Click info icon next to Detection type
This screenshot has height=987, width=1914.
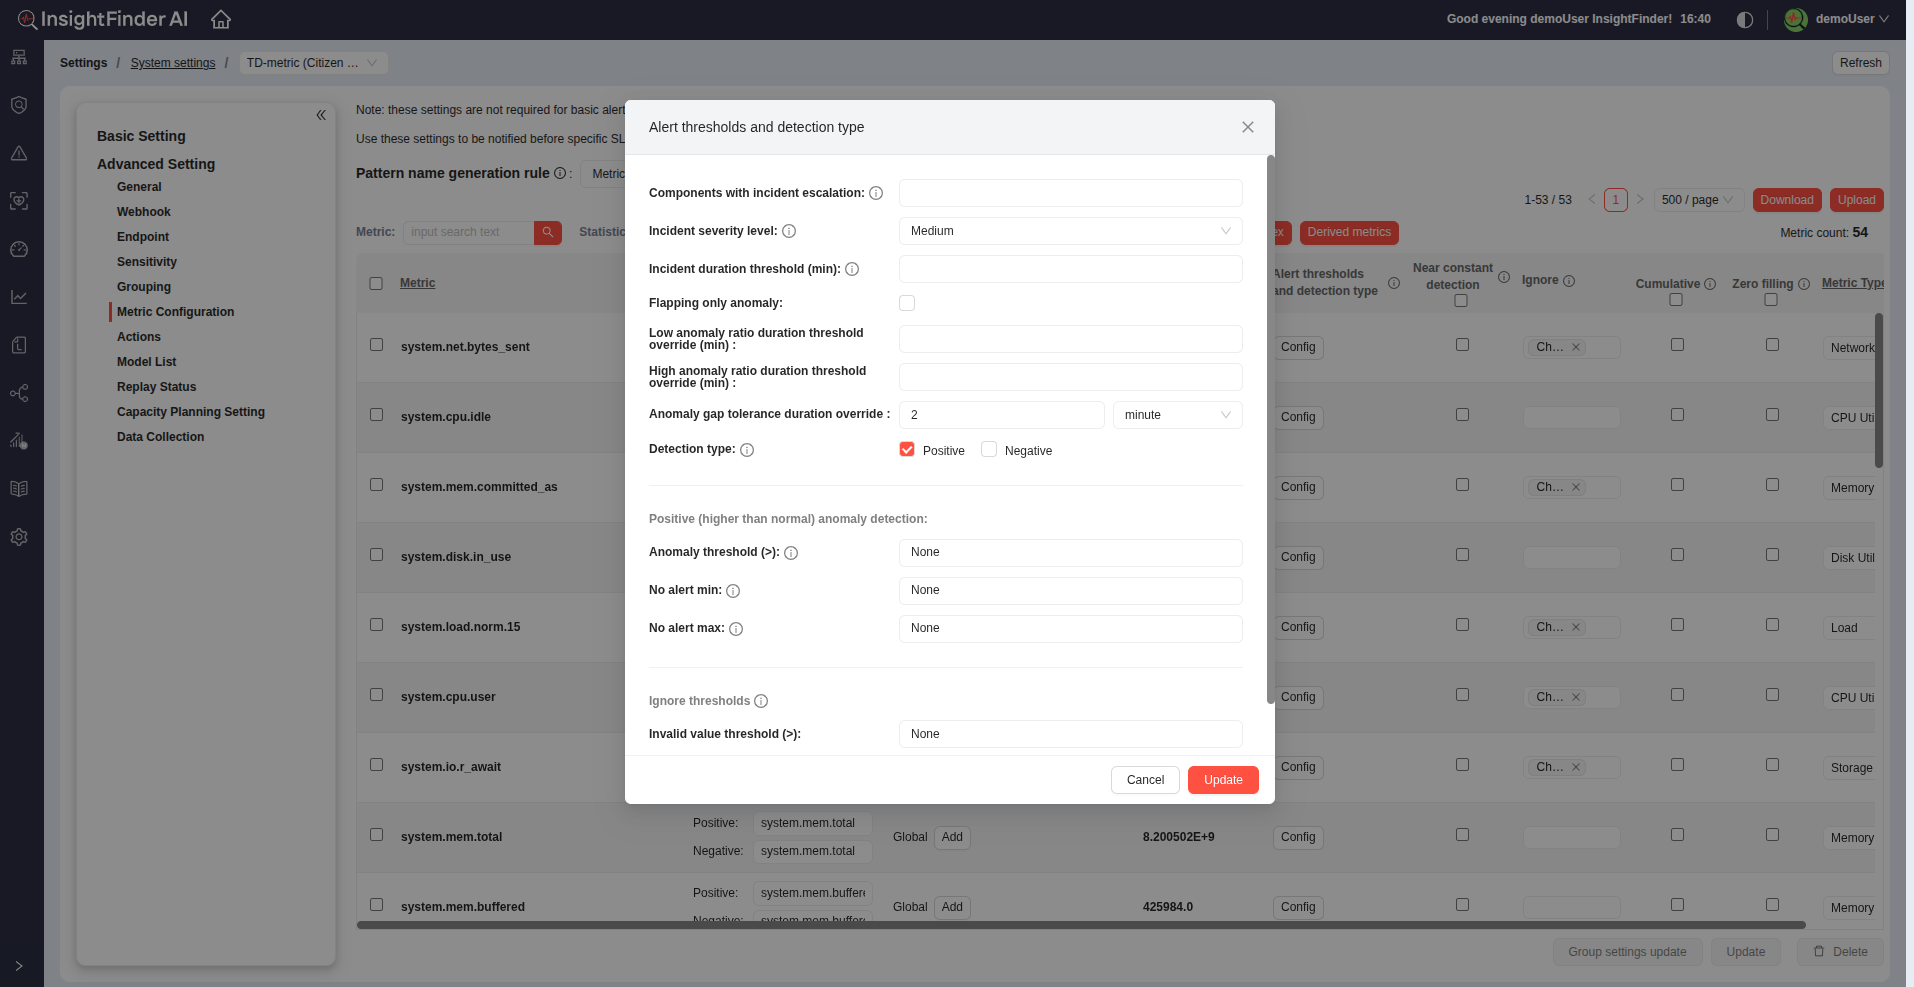pyautogui.click(x=747, y=450)
